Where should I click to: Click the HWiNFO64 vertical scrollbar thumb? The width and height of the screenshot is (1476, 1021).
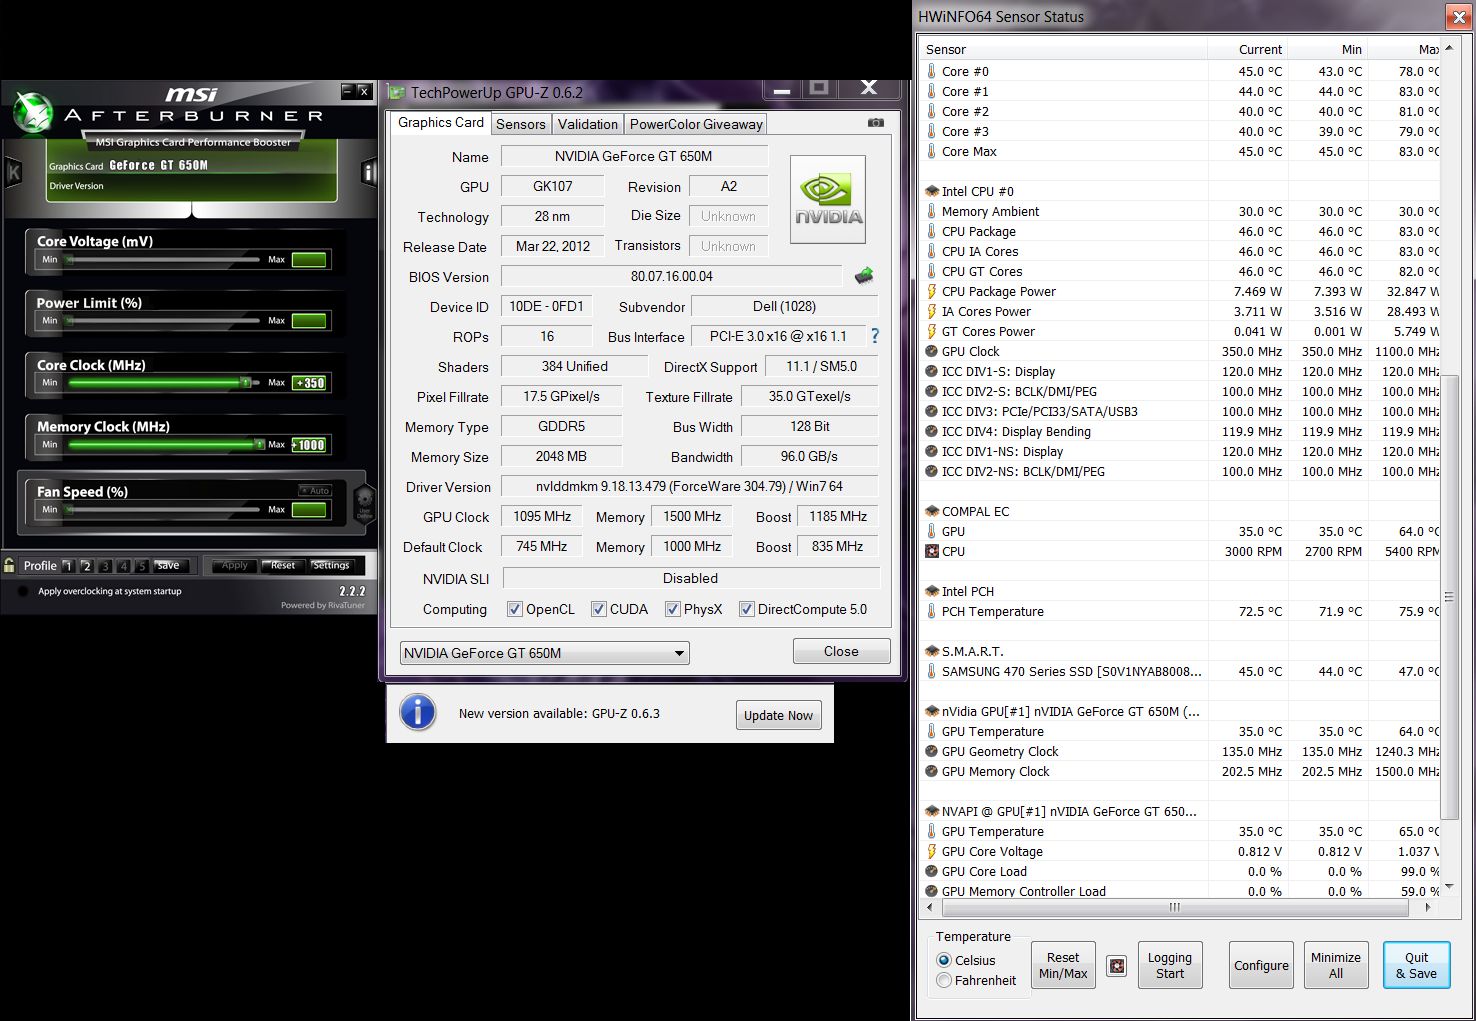[x=1449, y=597]
